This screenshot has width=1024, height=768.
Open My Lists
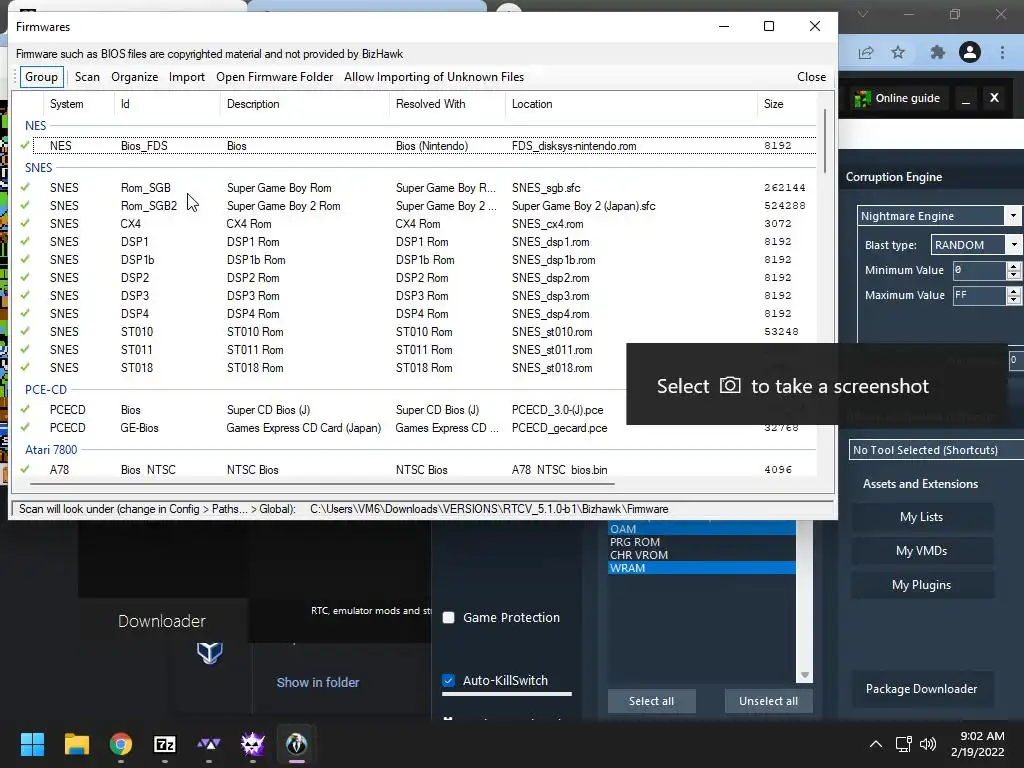(x=921, y=517)
